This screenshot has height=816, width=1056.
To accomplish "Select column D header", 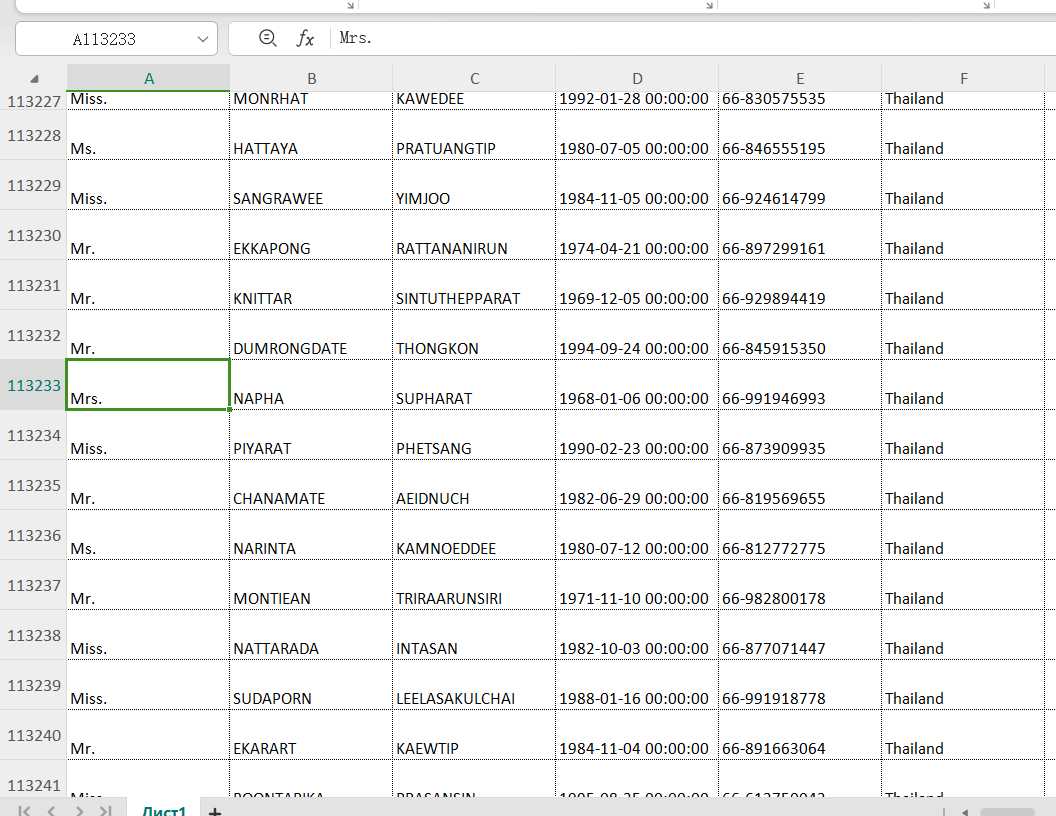I will click(637, 78).
